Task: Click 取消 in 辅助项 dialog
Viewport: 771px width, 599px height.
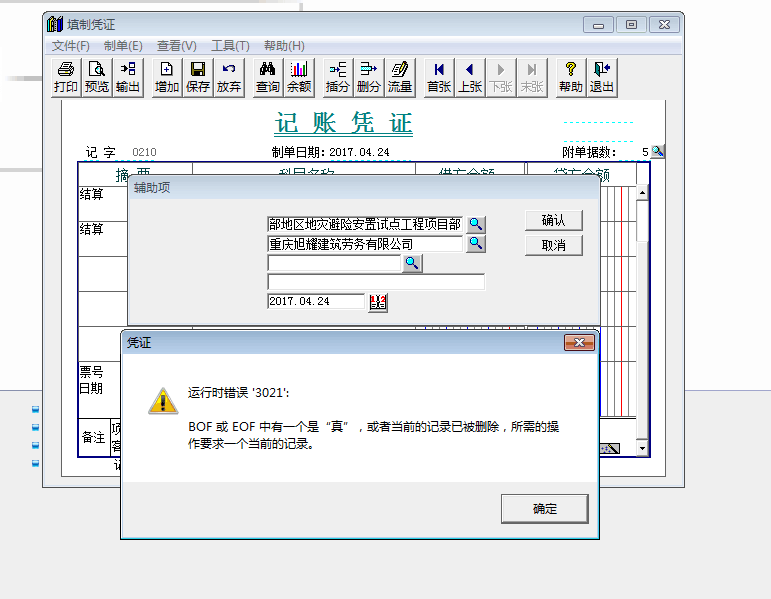Action: coord(554,245)
